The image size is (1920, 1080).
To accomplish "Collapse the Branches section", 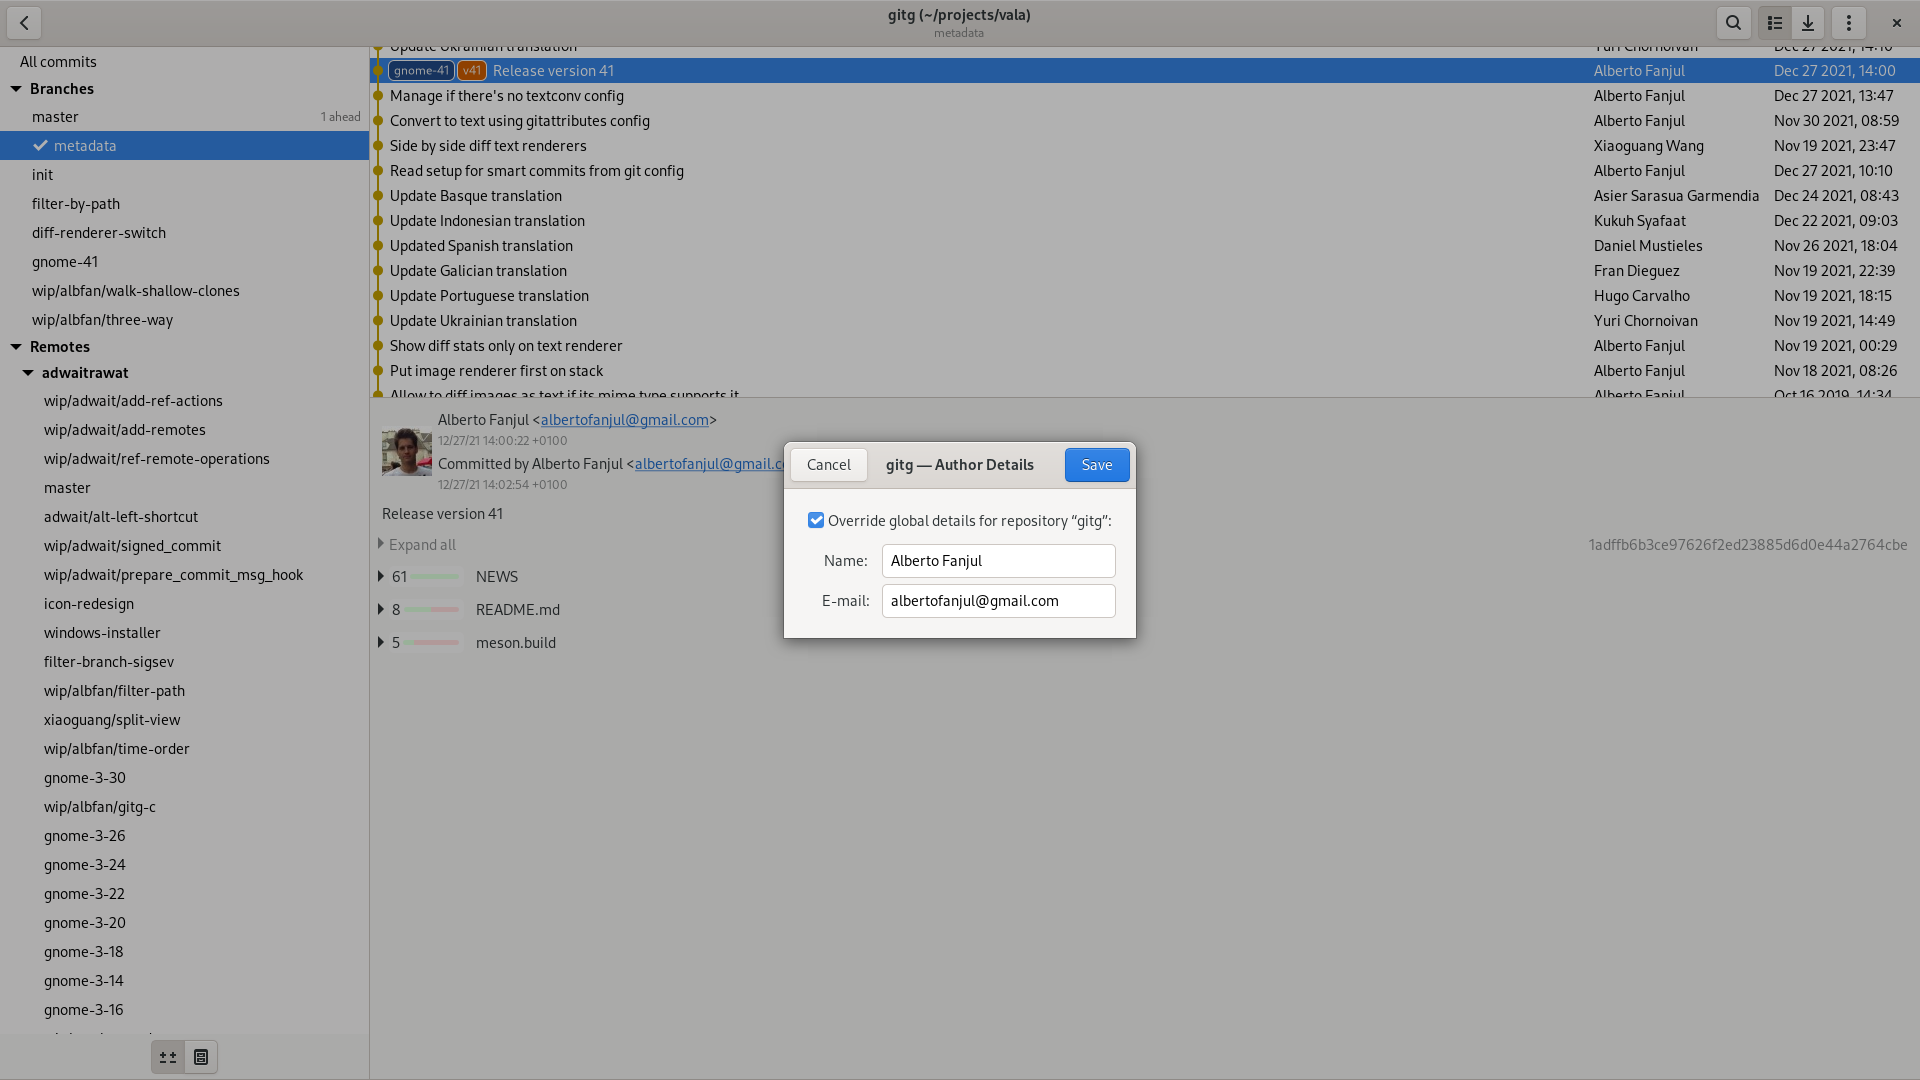I will click(x=16, y=89).
